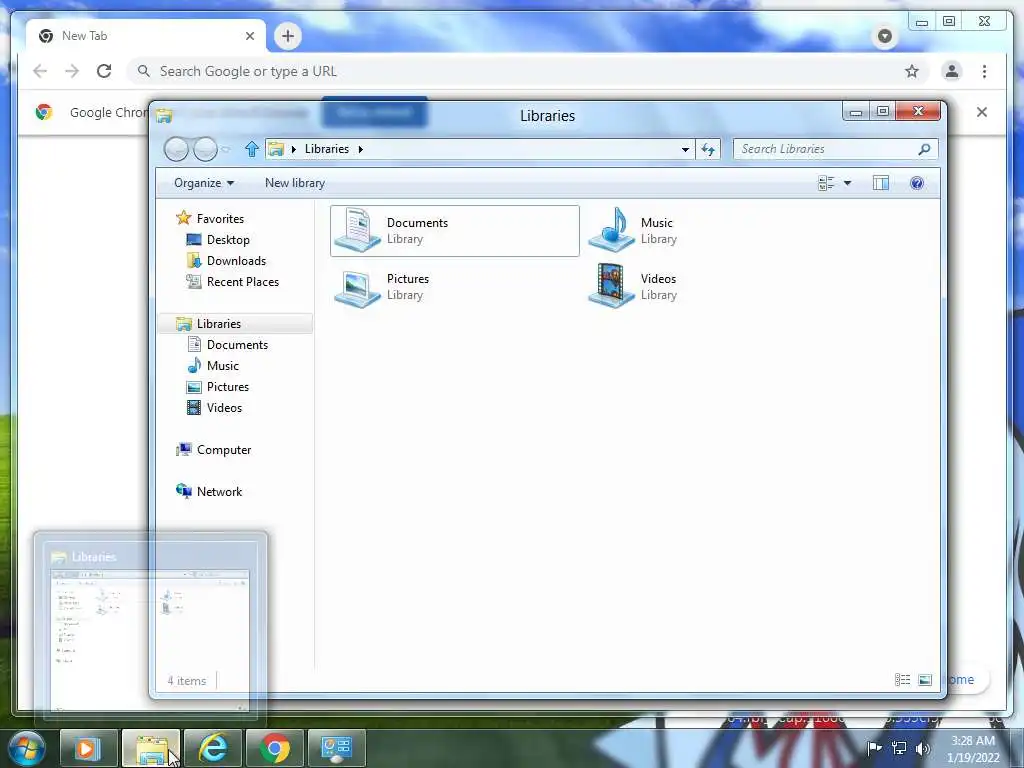Open Explorer Help icon

pyautogui.click(x=917, y=184)
